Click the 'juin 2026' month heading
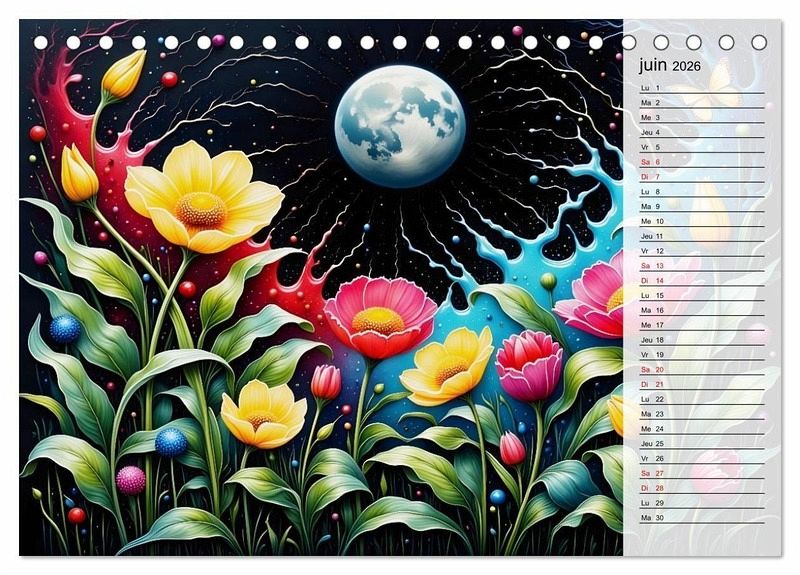This screenshot has height=575, width=800. pos(670,66)
